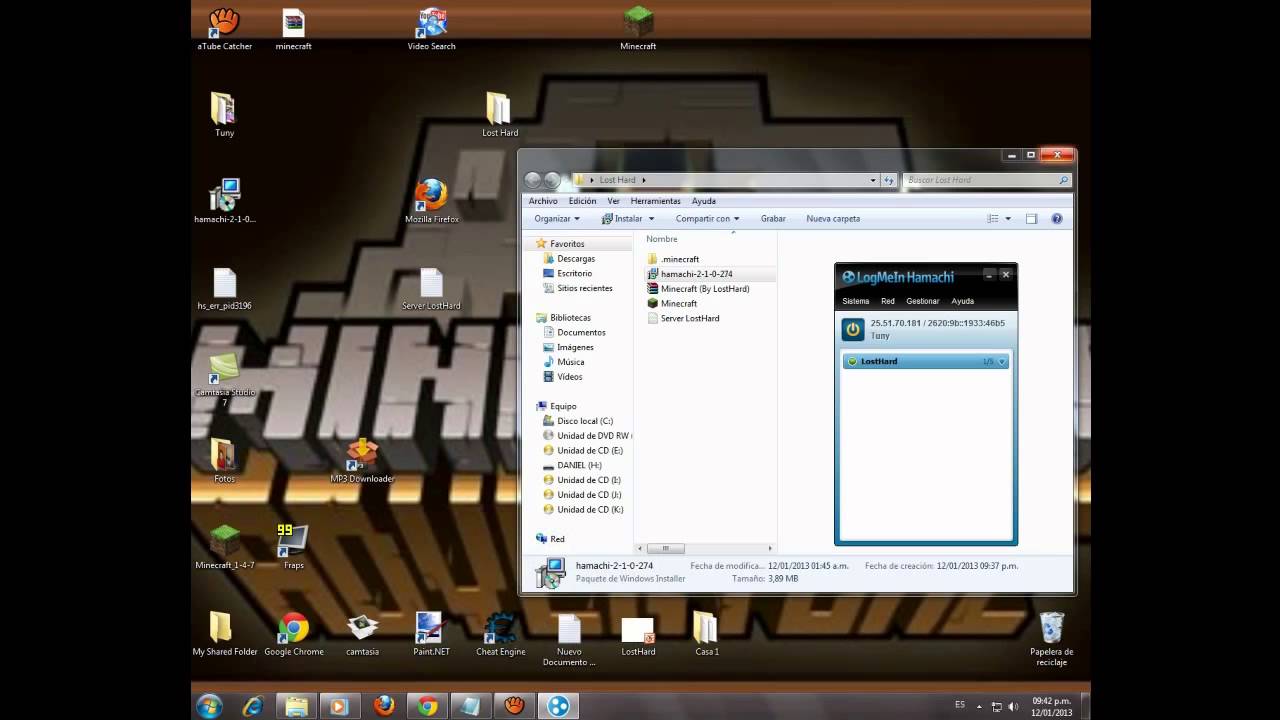Open address bar history dropdown
Image resolution: width=1280 pixels, height=720 pixels.
(873, 180)
